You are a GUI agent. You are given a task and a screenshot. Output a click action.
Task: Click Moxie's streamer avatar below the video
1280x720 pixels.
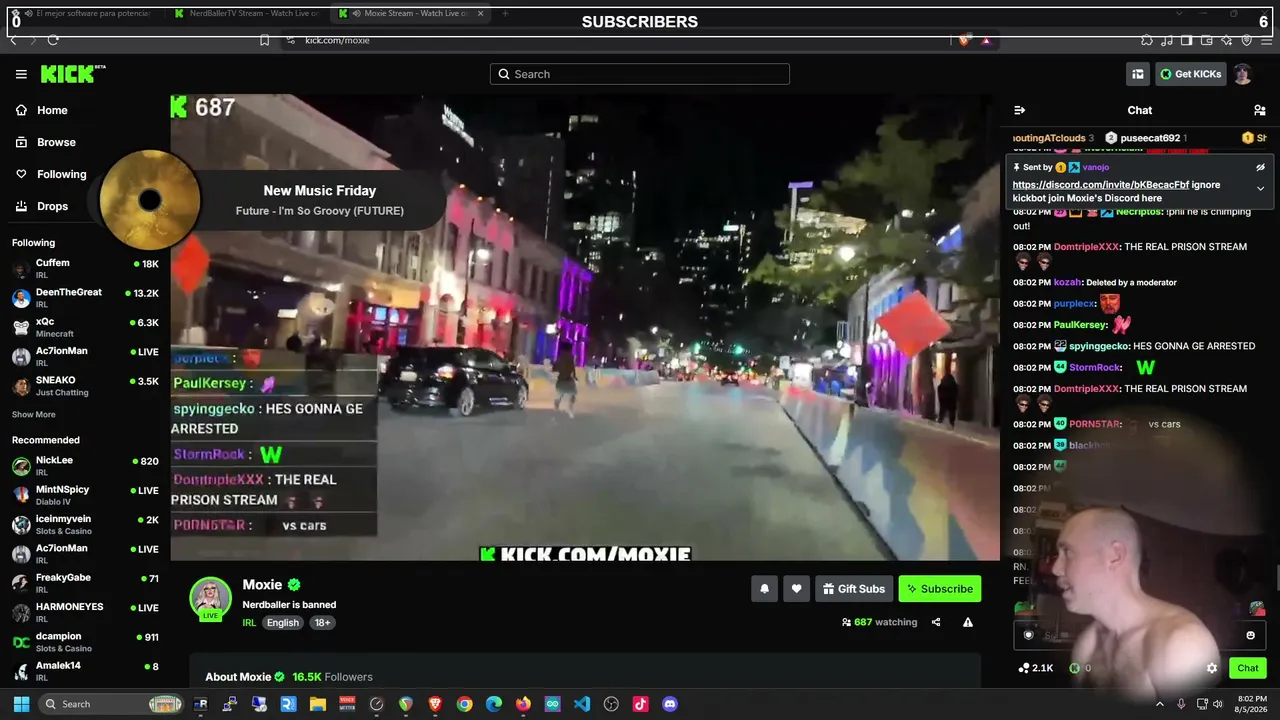point(210,598)
